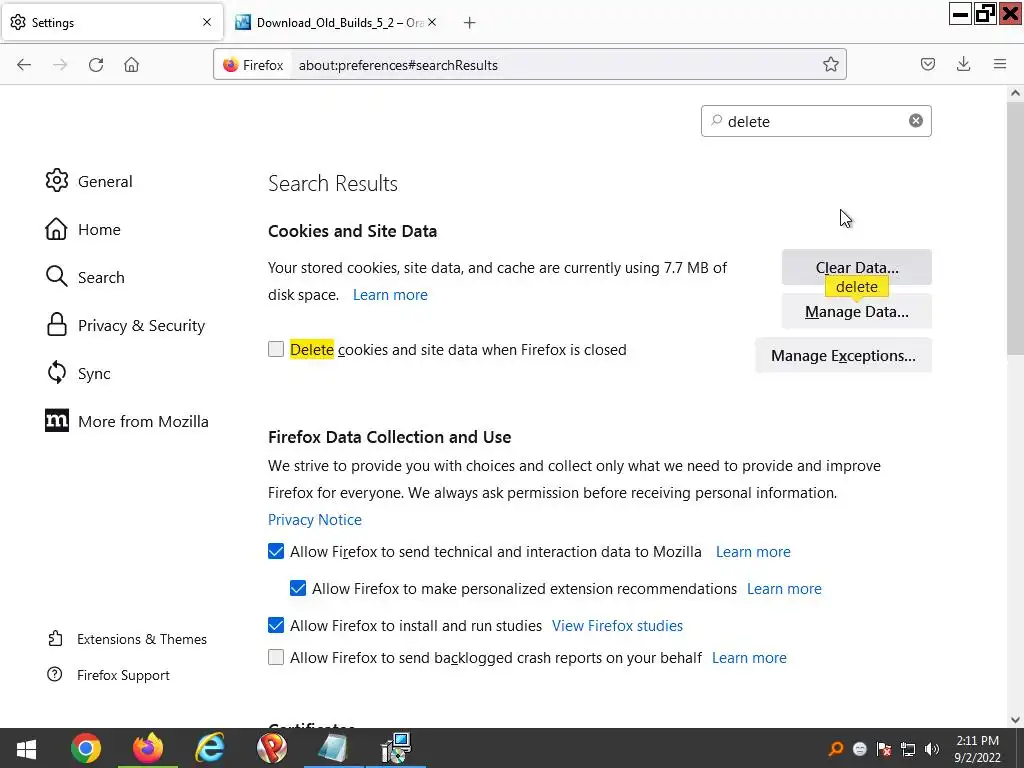
Task: Open Learn more for technical data
Action: (753, 552)
